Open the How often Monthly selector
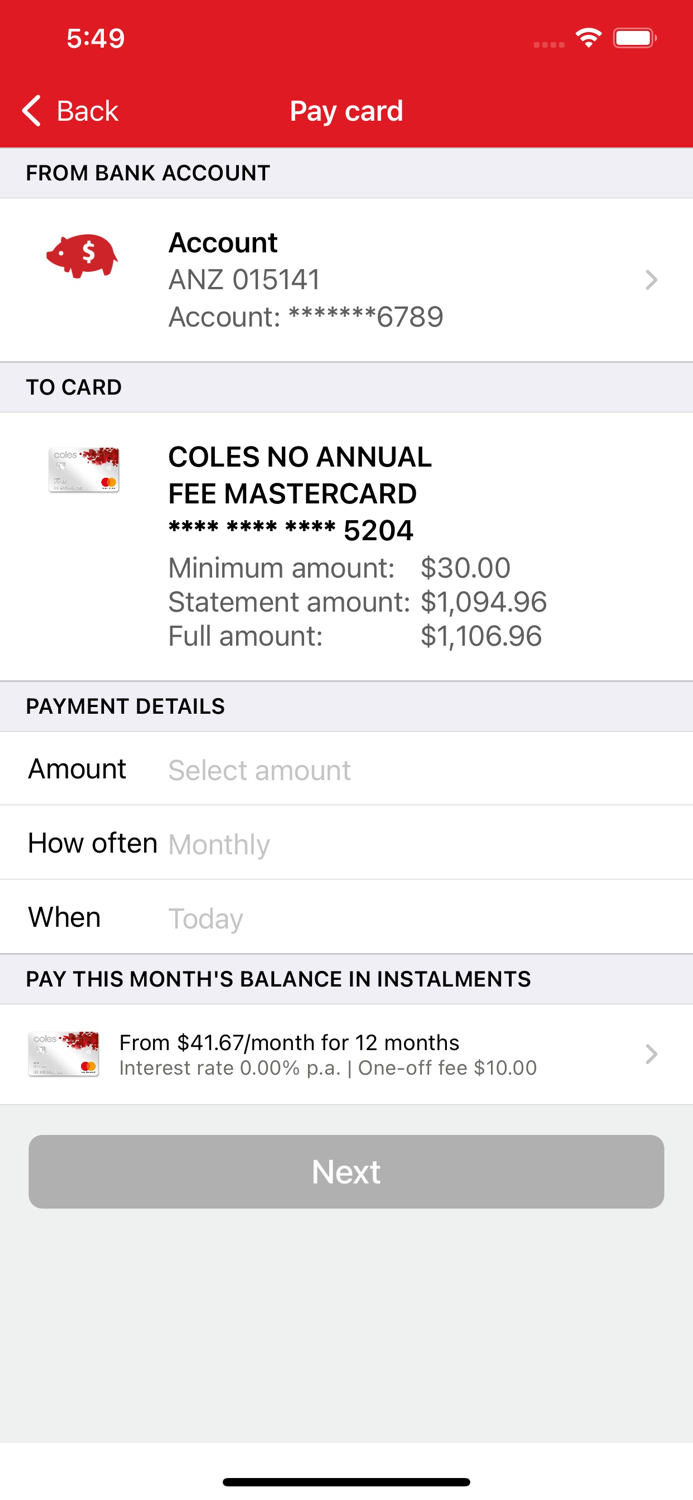The image size is (693, 1500). pyautogui.click(x=346, y=843)
